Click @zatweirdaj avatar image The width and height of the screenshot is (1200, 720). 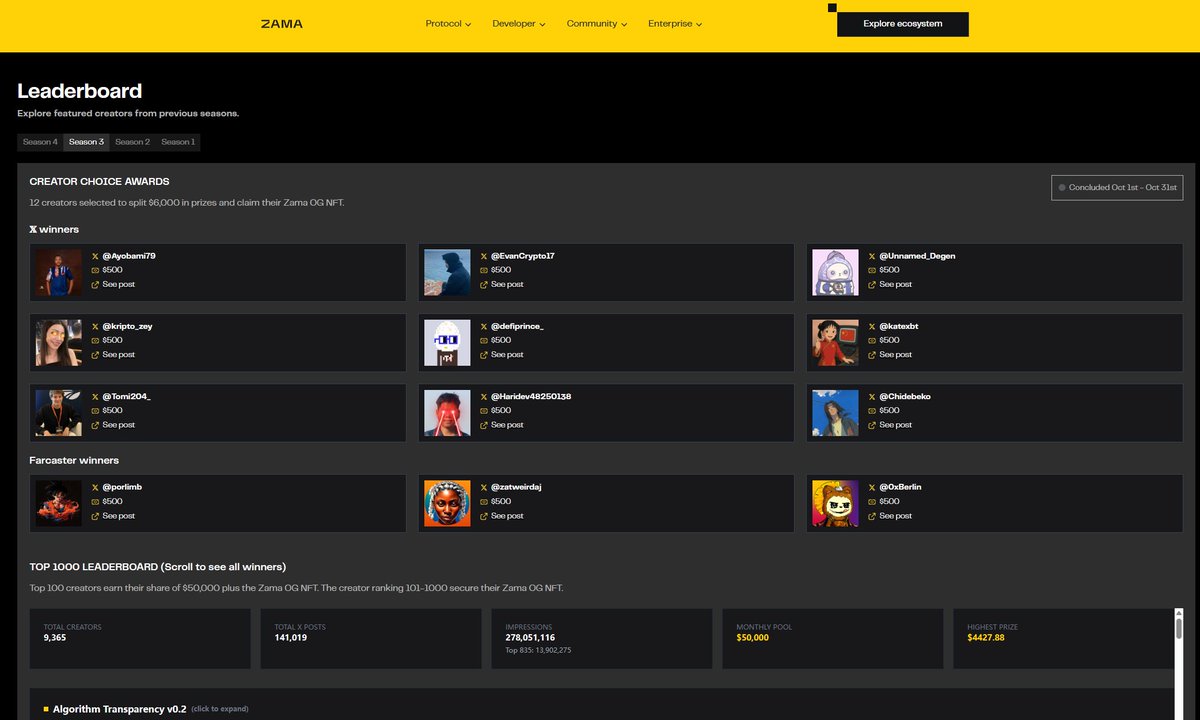tap(447, 504)
